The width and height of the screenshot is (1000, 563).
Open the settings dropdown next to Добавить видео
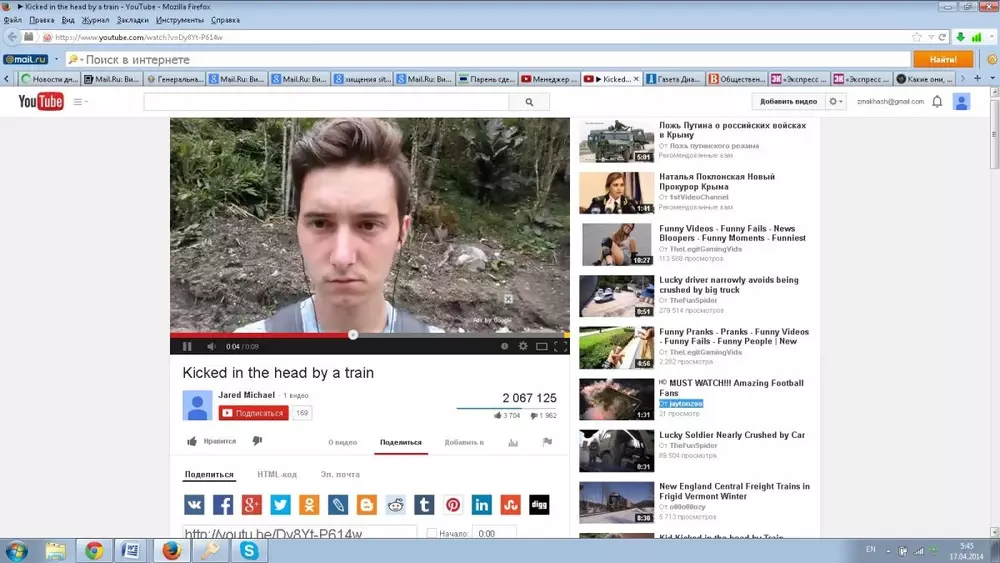(x=836, y=101)
